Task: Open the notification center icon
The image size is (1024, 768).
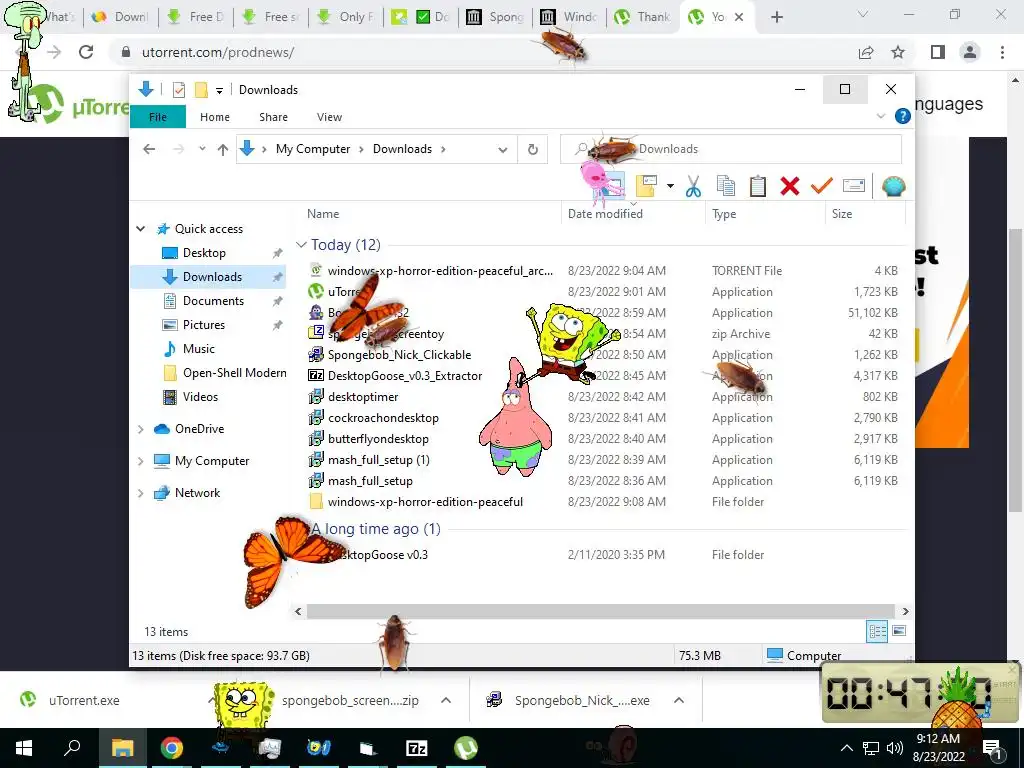Action: click(993, 749)
